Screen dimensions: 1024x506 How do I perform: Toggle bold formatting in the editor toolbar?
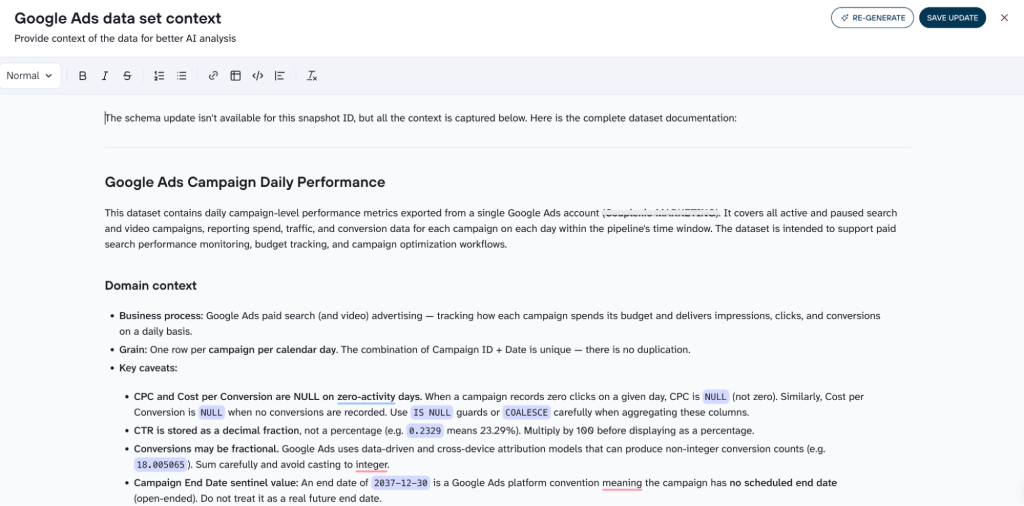tap(82, 76)
